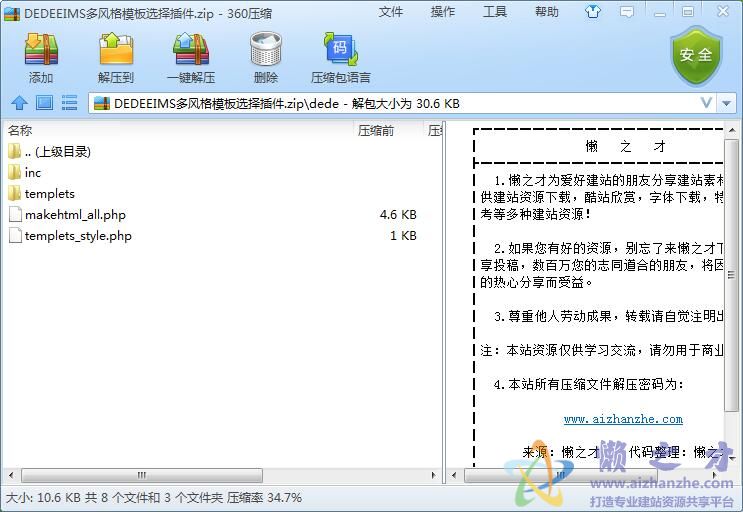Go up one level with the arrow icon
This screenshot has height=512, width=743.
(x=19, y=103)
